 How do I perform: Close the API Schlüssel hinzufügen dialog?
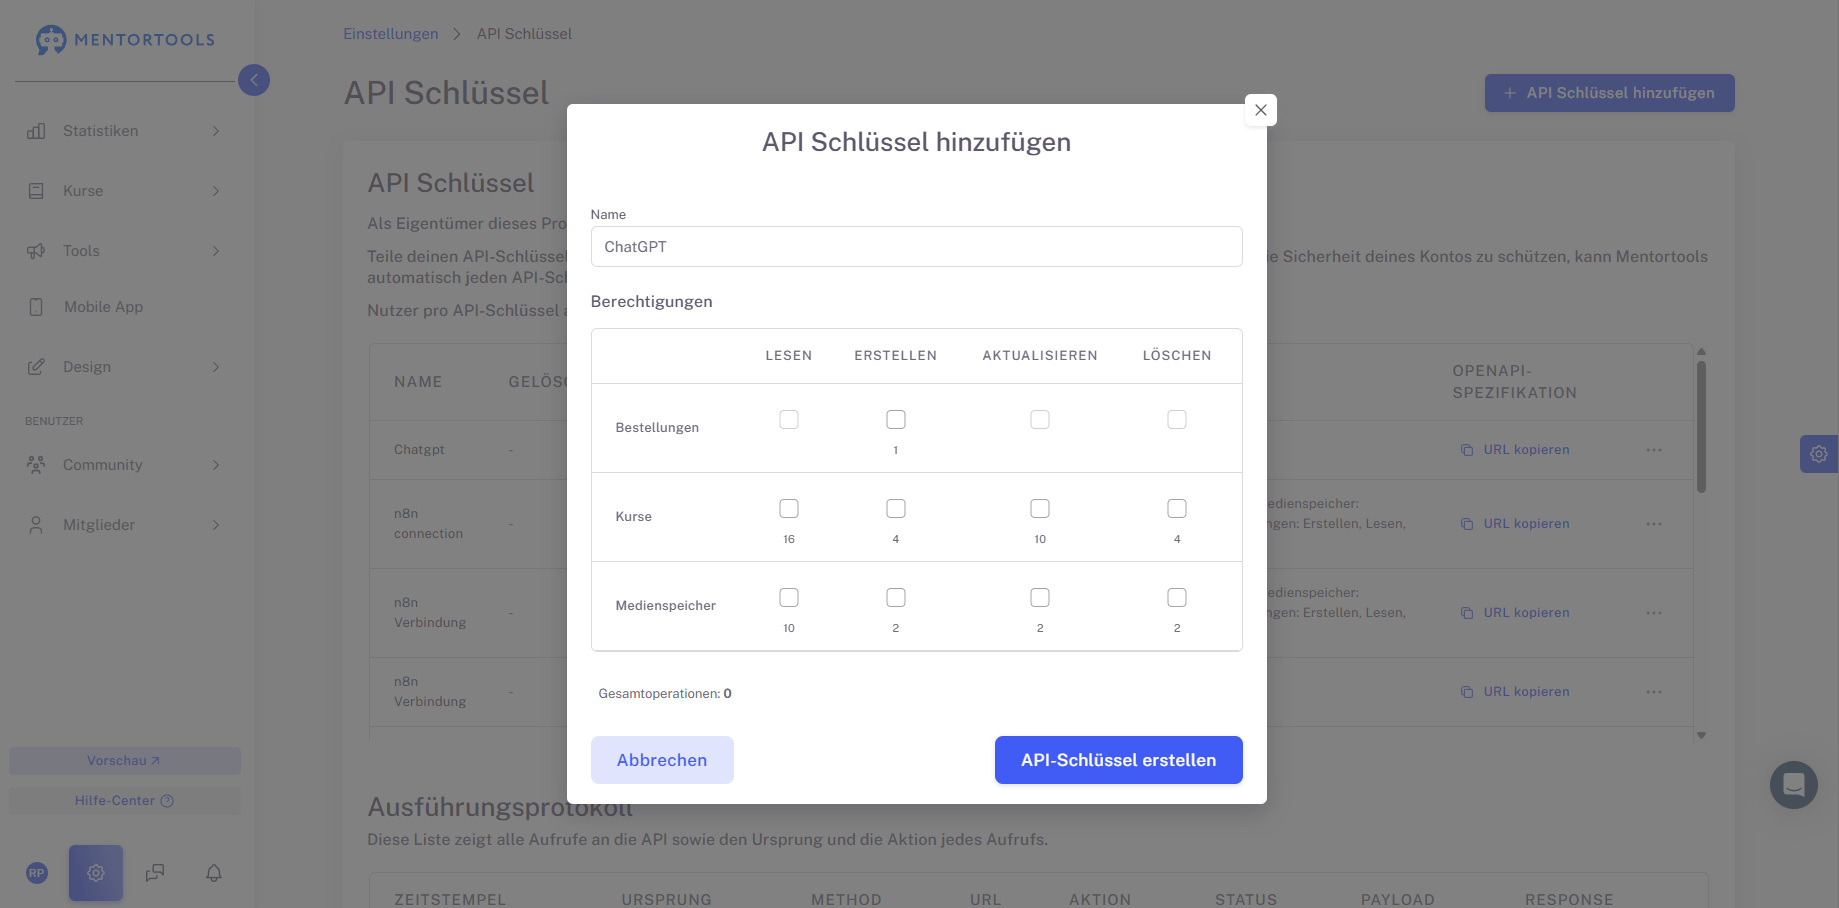(1260, 110)
